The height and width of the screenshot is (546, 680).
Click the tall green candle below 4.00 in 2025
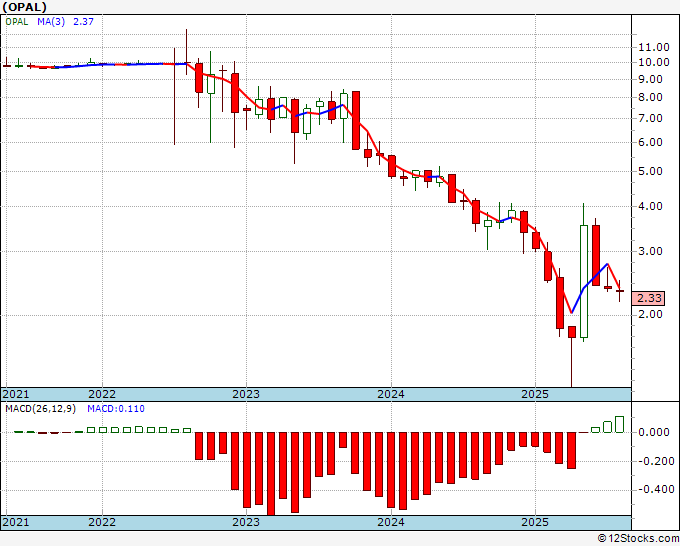(x=584, y=281)
